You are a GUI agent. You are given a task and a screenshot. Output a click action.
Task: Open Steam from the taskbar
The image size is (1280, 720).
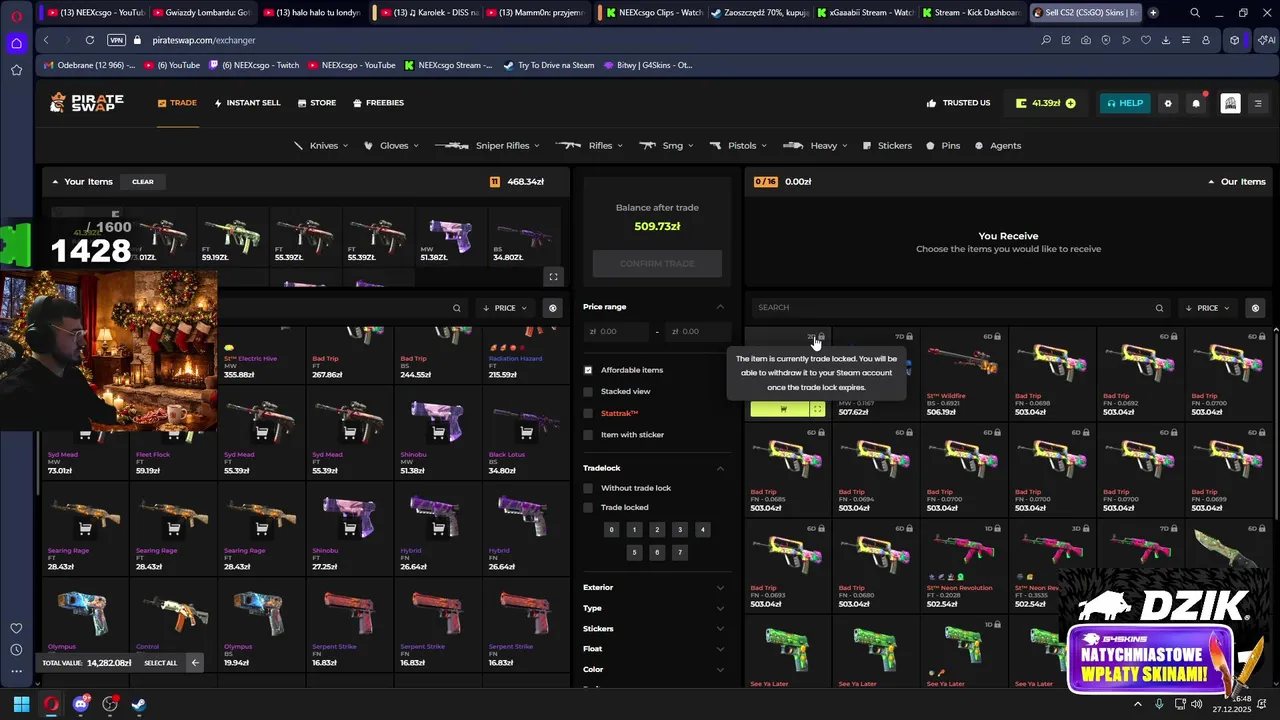tap(139, 704)
